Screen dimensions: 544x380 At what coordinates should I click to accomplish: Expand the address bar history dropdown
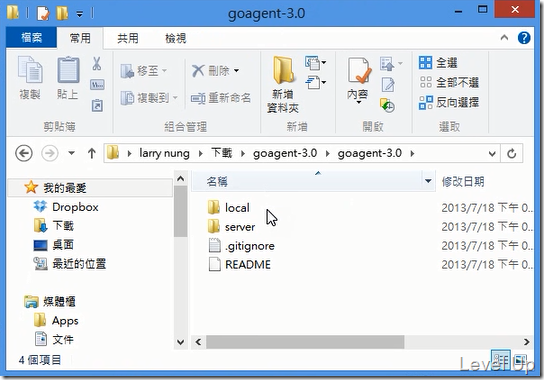click(492, 153)
